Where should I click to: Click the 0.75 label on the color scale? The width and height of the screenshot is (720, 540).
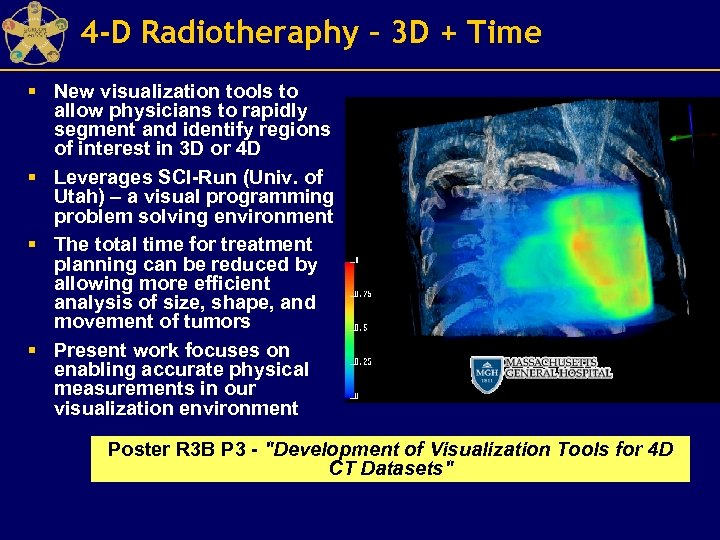pos(363,294)
